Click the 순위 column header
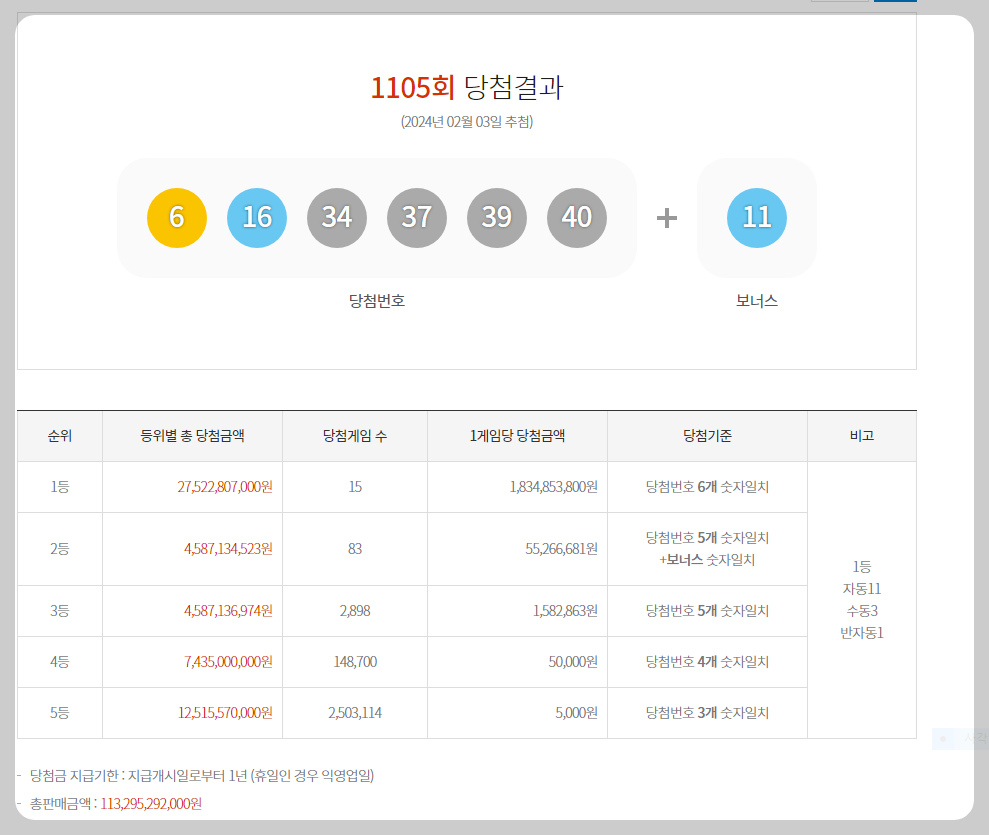Image resolution: width=989 pixels, height=835 pixels. 60,436
